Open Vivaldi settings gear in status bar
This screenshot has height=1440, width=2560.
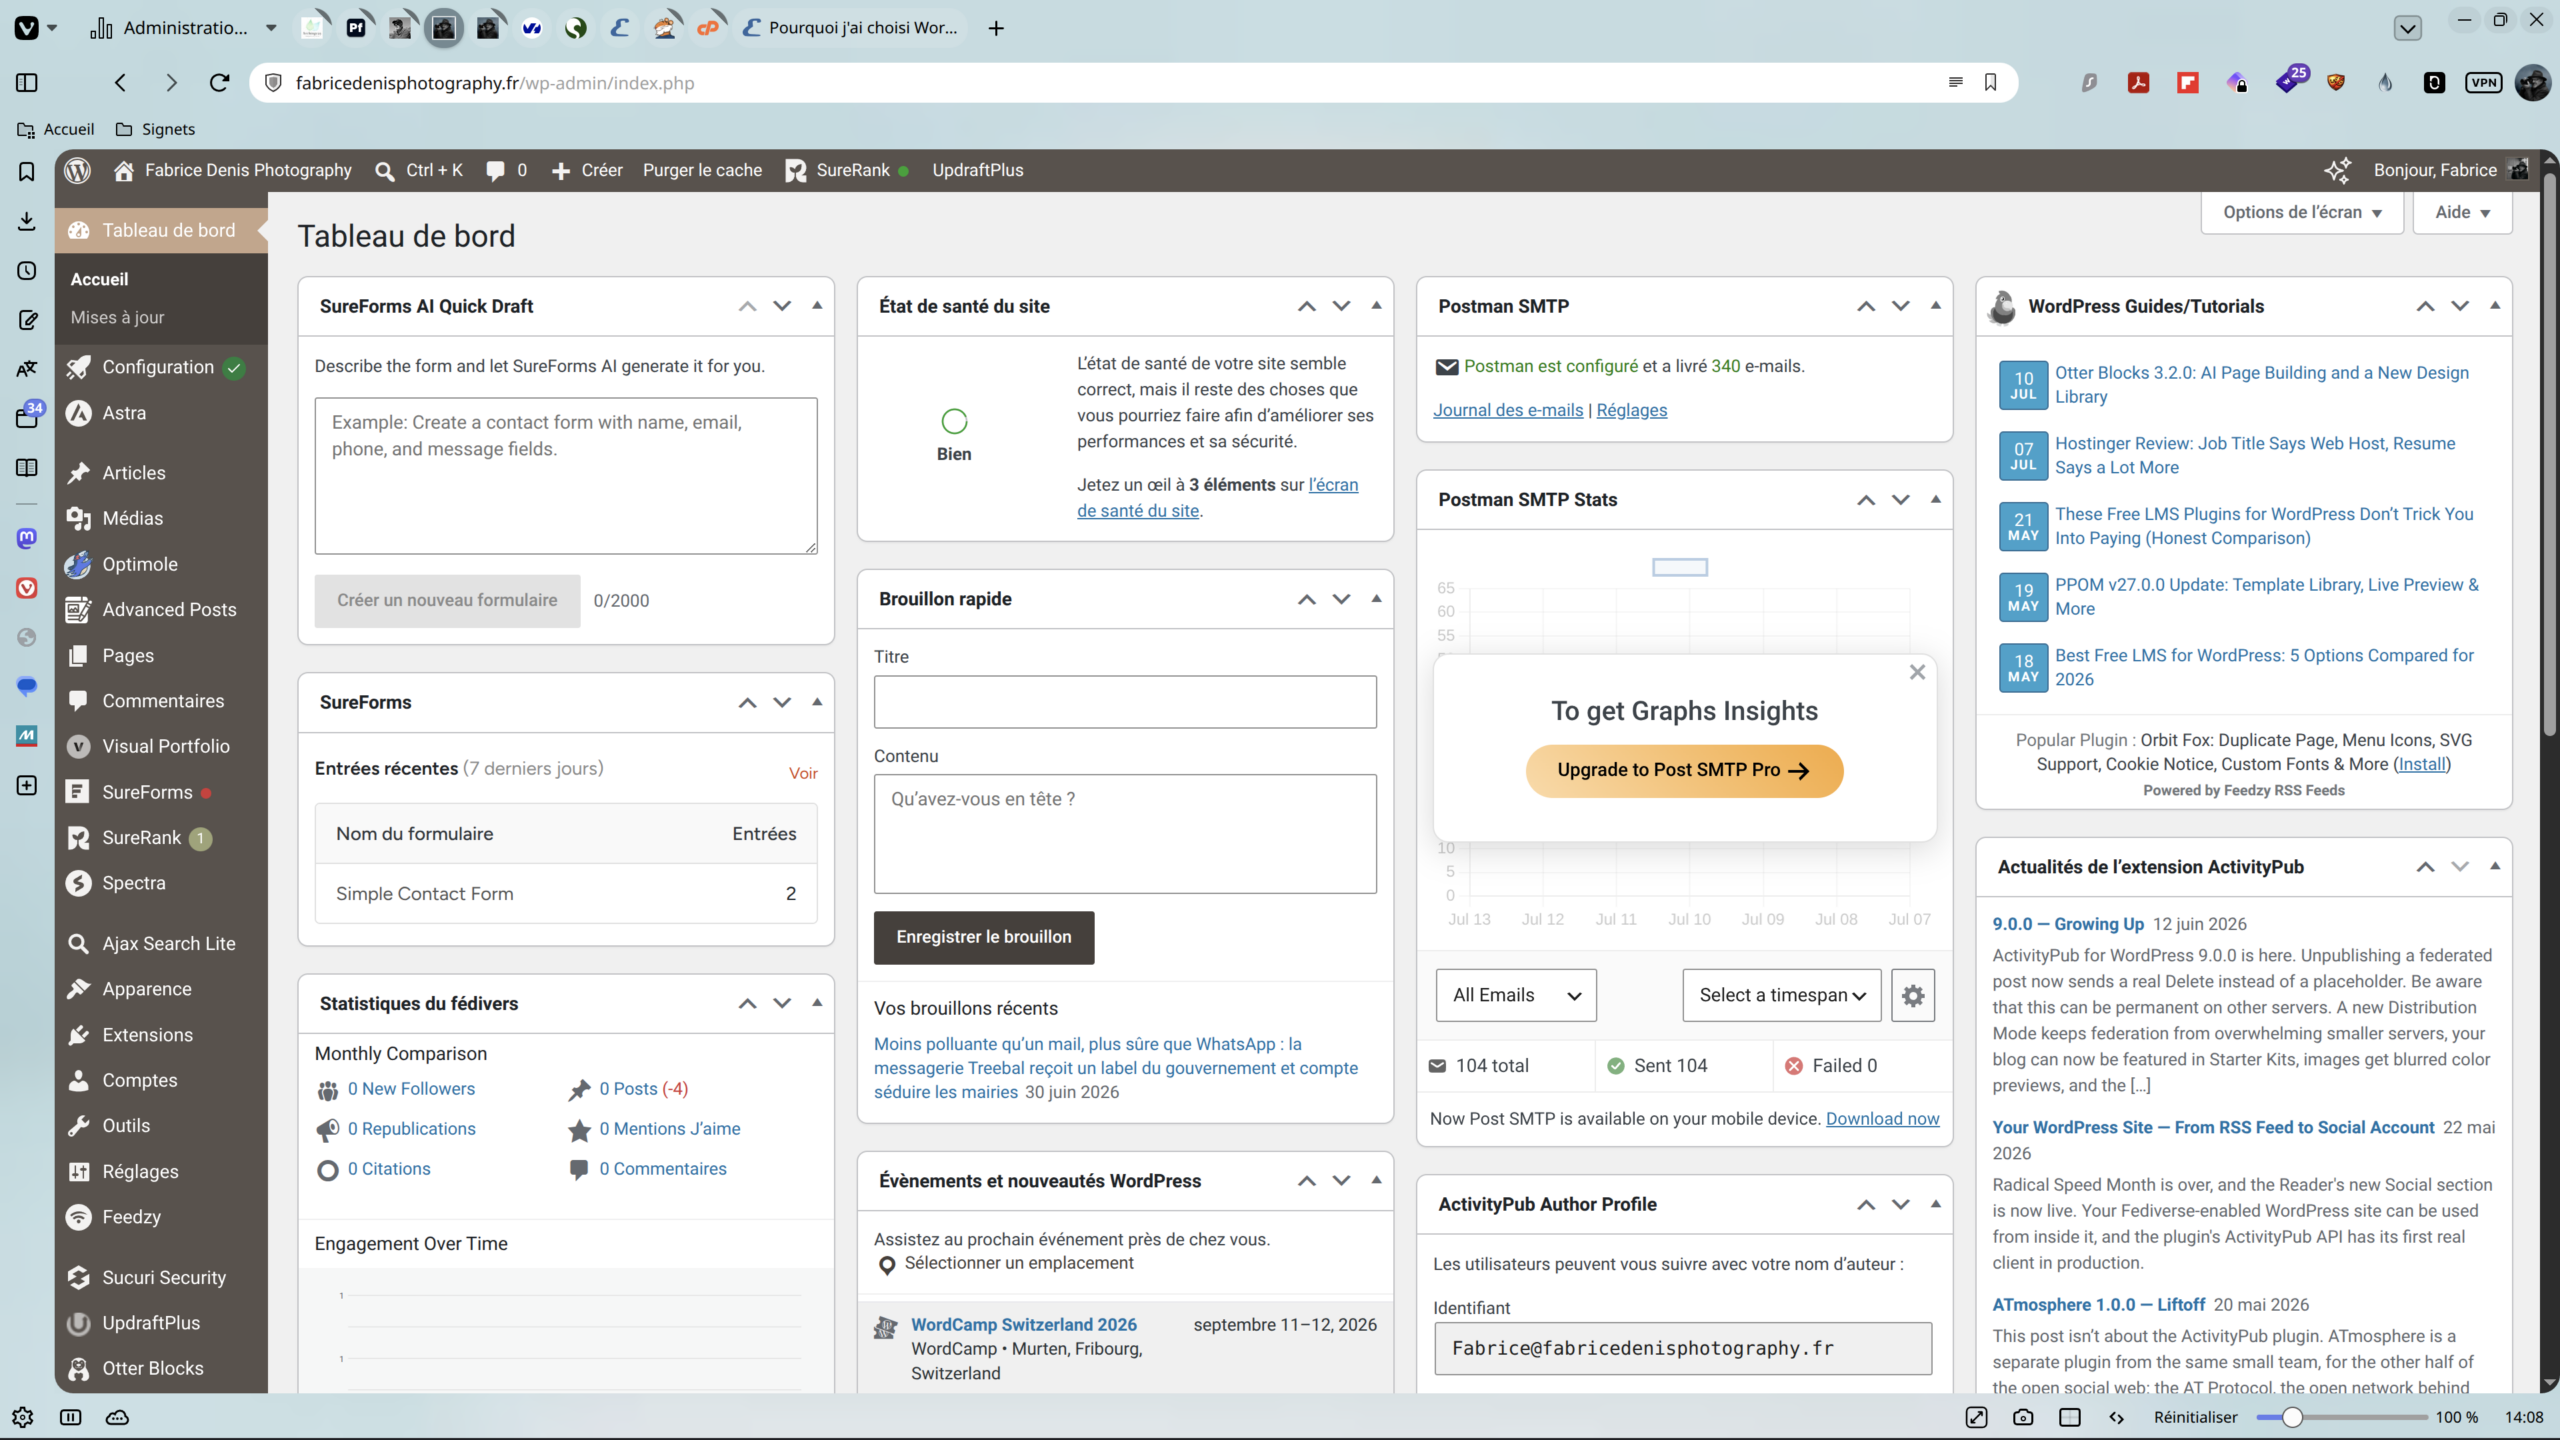22,1417
